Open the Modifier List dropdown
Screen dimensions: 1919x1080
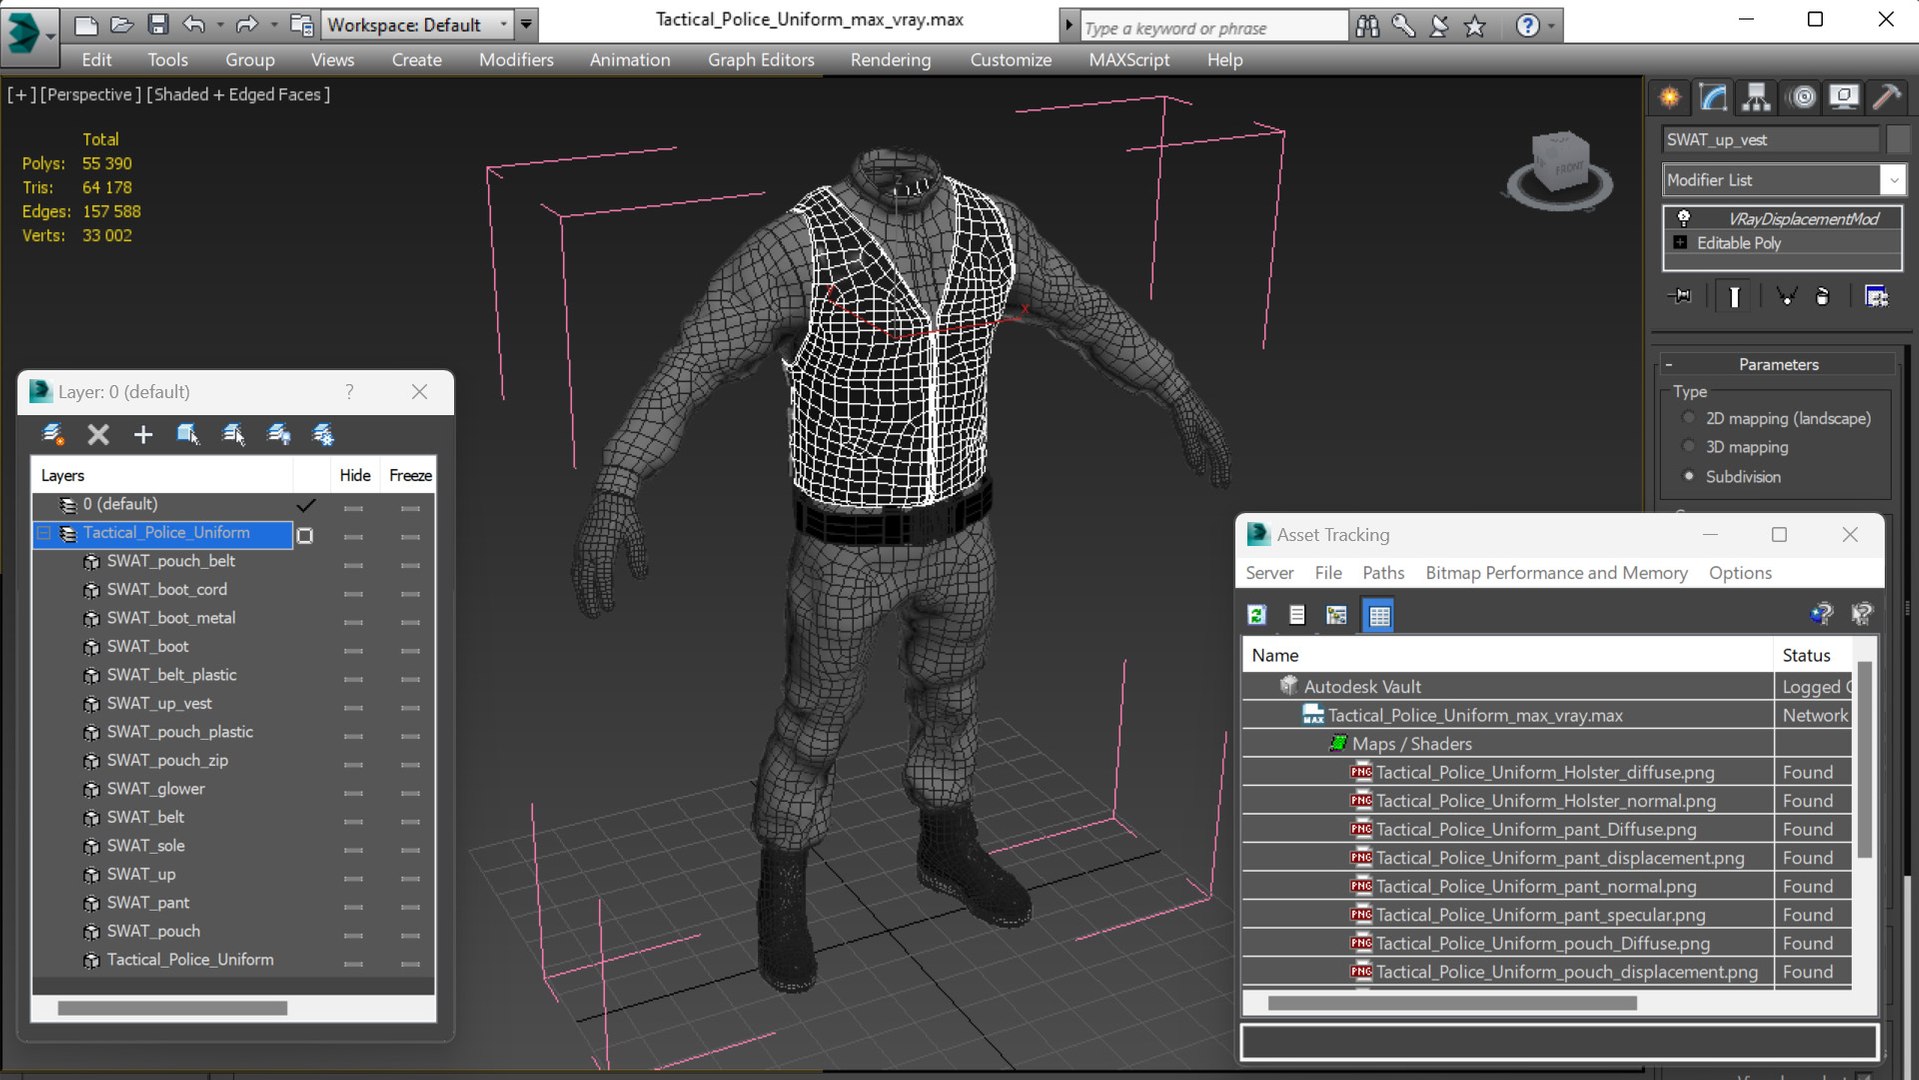[x=1892, y=180]
